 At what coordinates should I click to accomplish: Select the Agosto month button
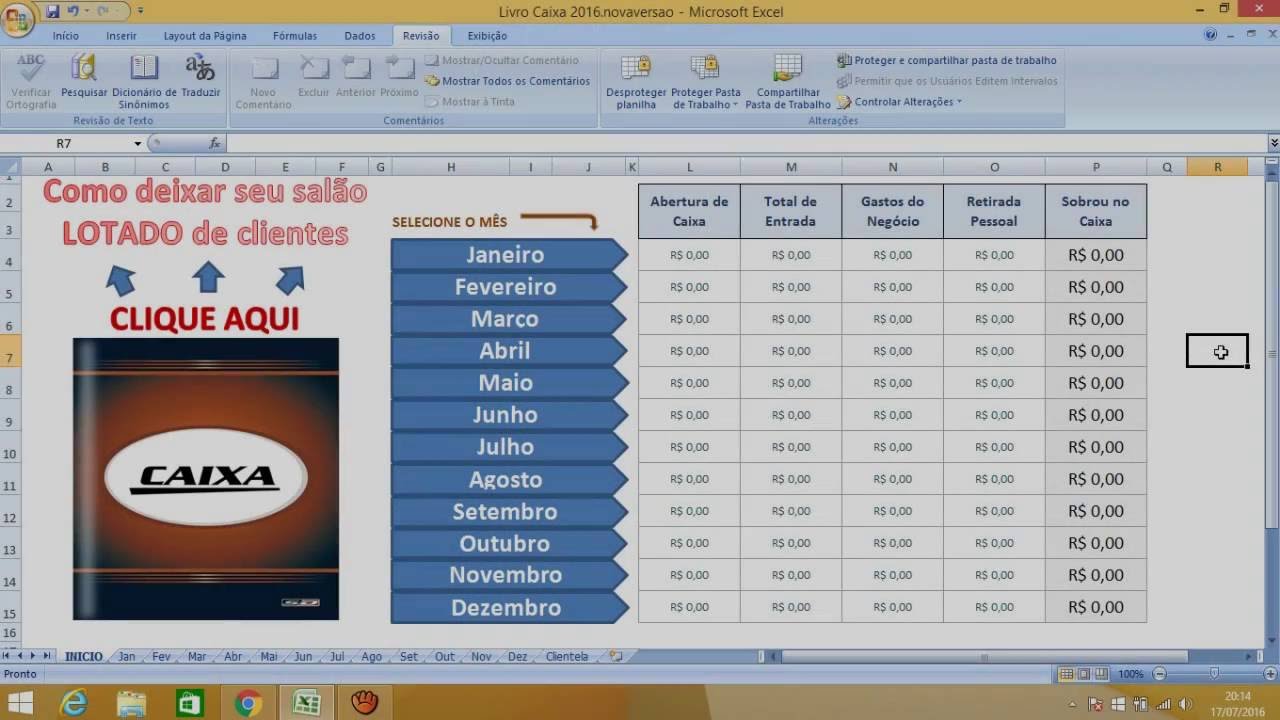[x=508, y=479]
